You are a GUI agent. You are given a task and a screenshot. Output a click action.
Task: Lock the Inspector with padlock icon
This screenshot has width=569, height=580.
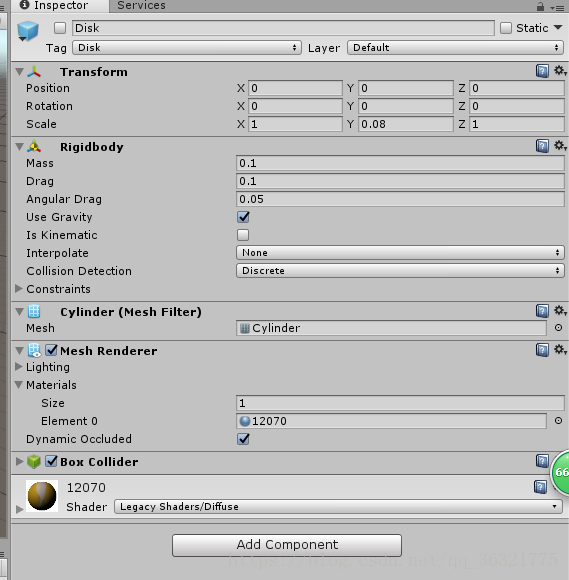(x=540, y=6)
